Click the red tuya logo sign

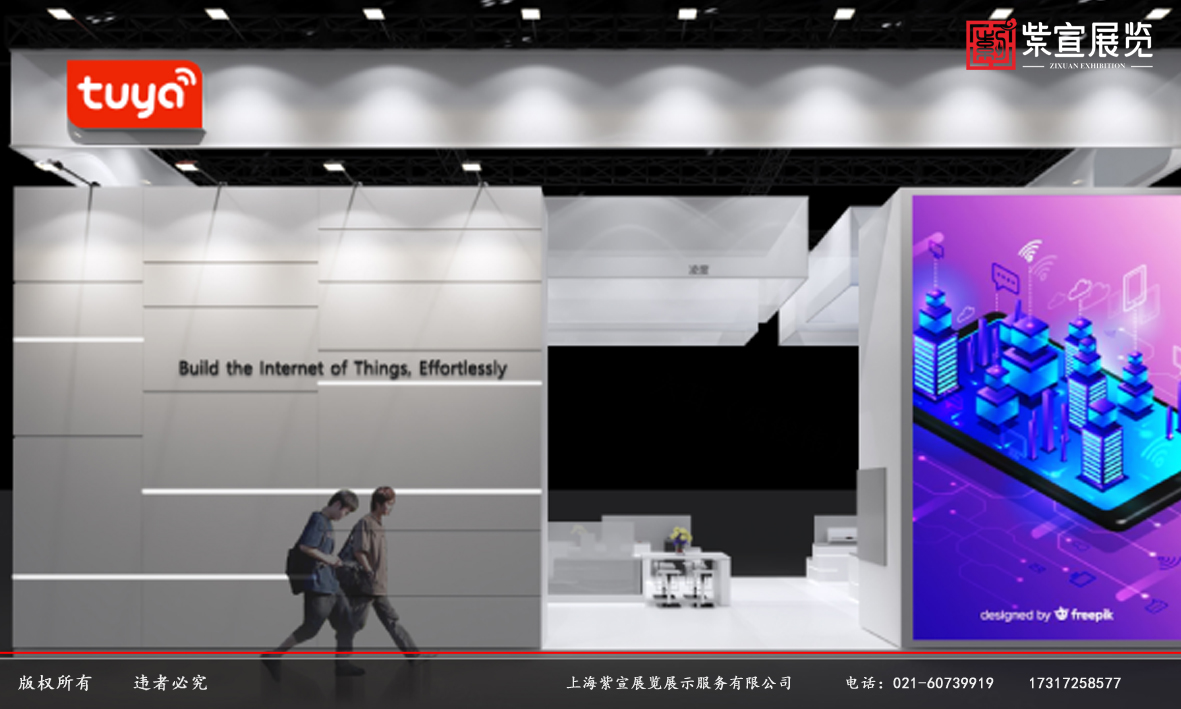(134, 96)
